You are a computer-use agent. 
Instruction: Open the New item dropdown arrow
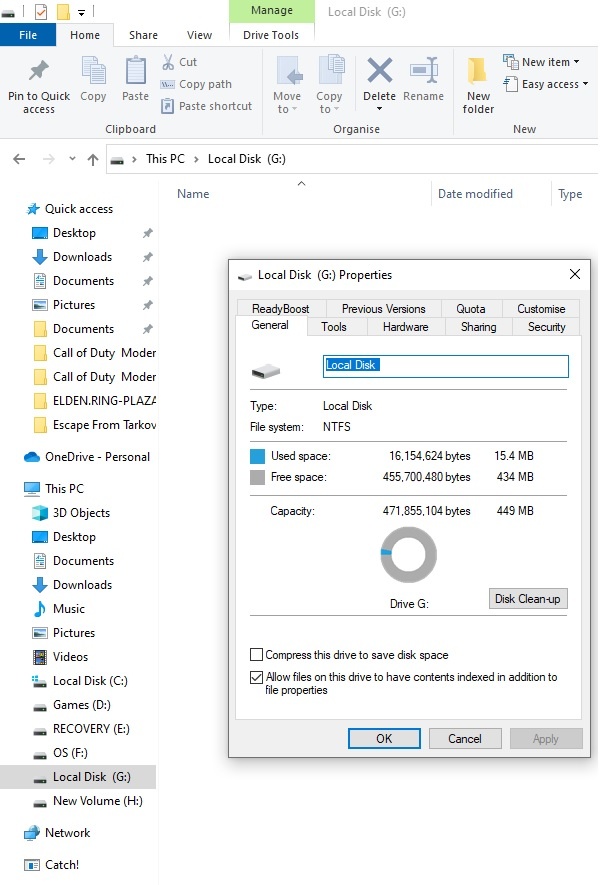coord(577,62)
